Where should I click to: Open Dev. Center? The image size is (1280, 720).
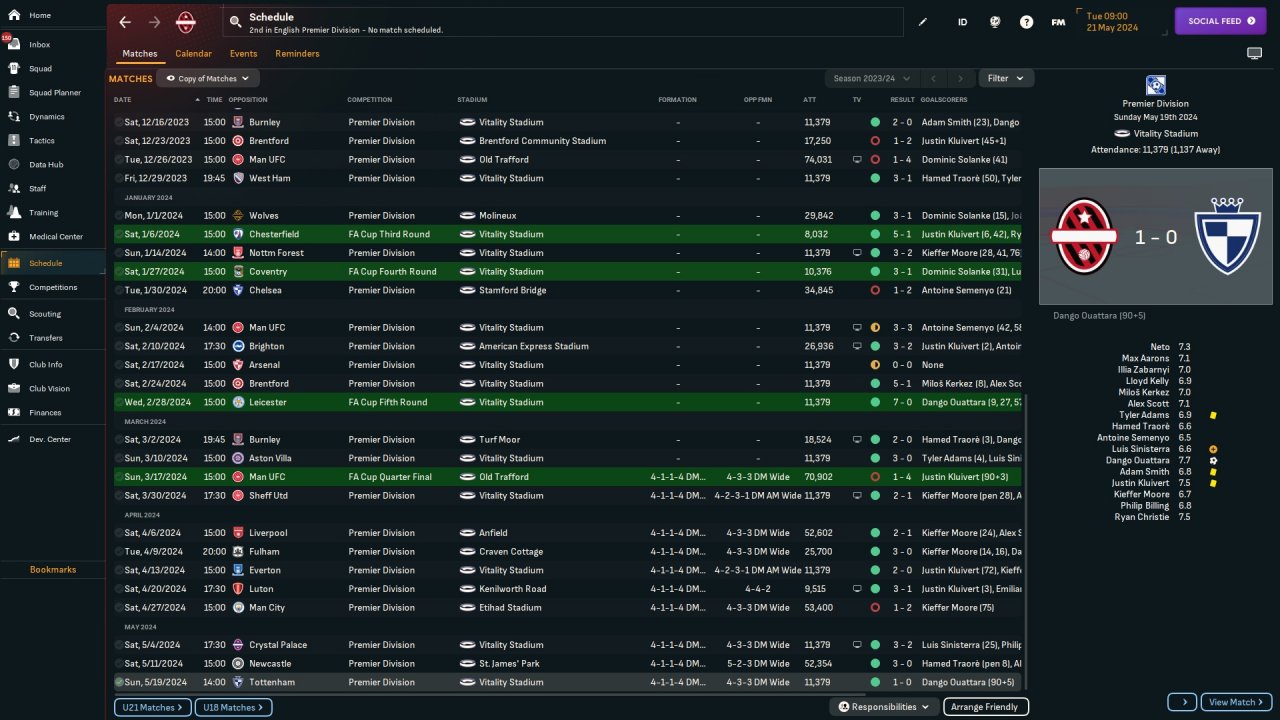click(52, 440)
